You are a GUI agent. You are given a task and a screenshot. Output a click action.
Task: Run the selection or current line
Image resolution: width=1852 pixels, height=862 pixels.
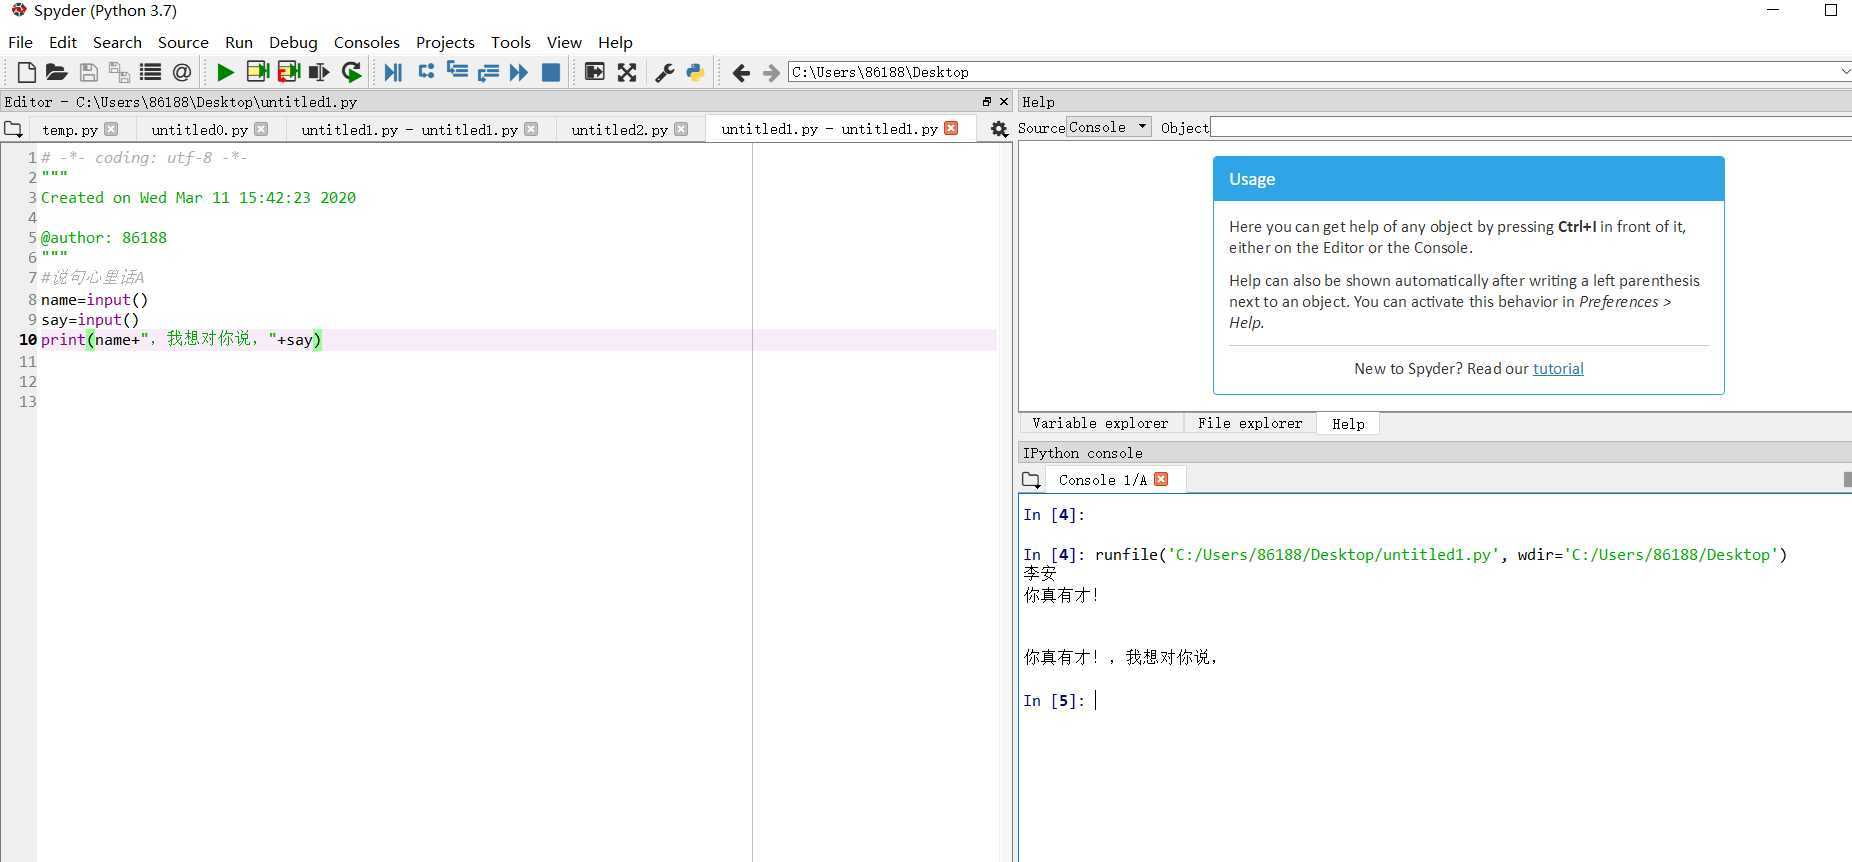point(319,72)
